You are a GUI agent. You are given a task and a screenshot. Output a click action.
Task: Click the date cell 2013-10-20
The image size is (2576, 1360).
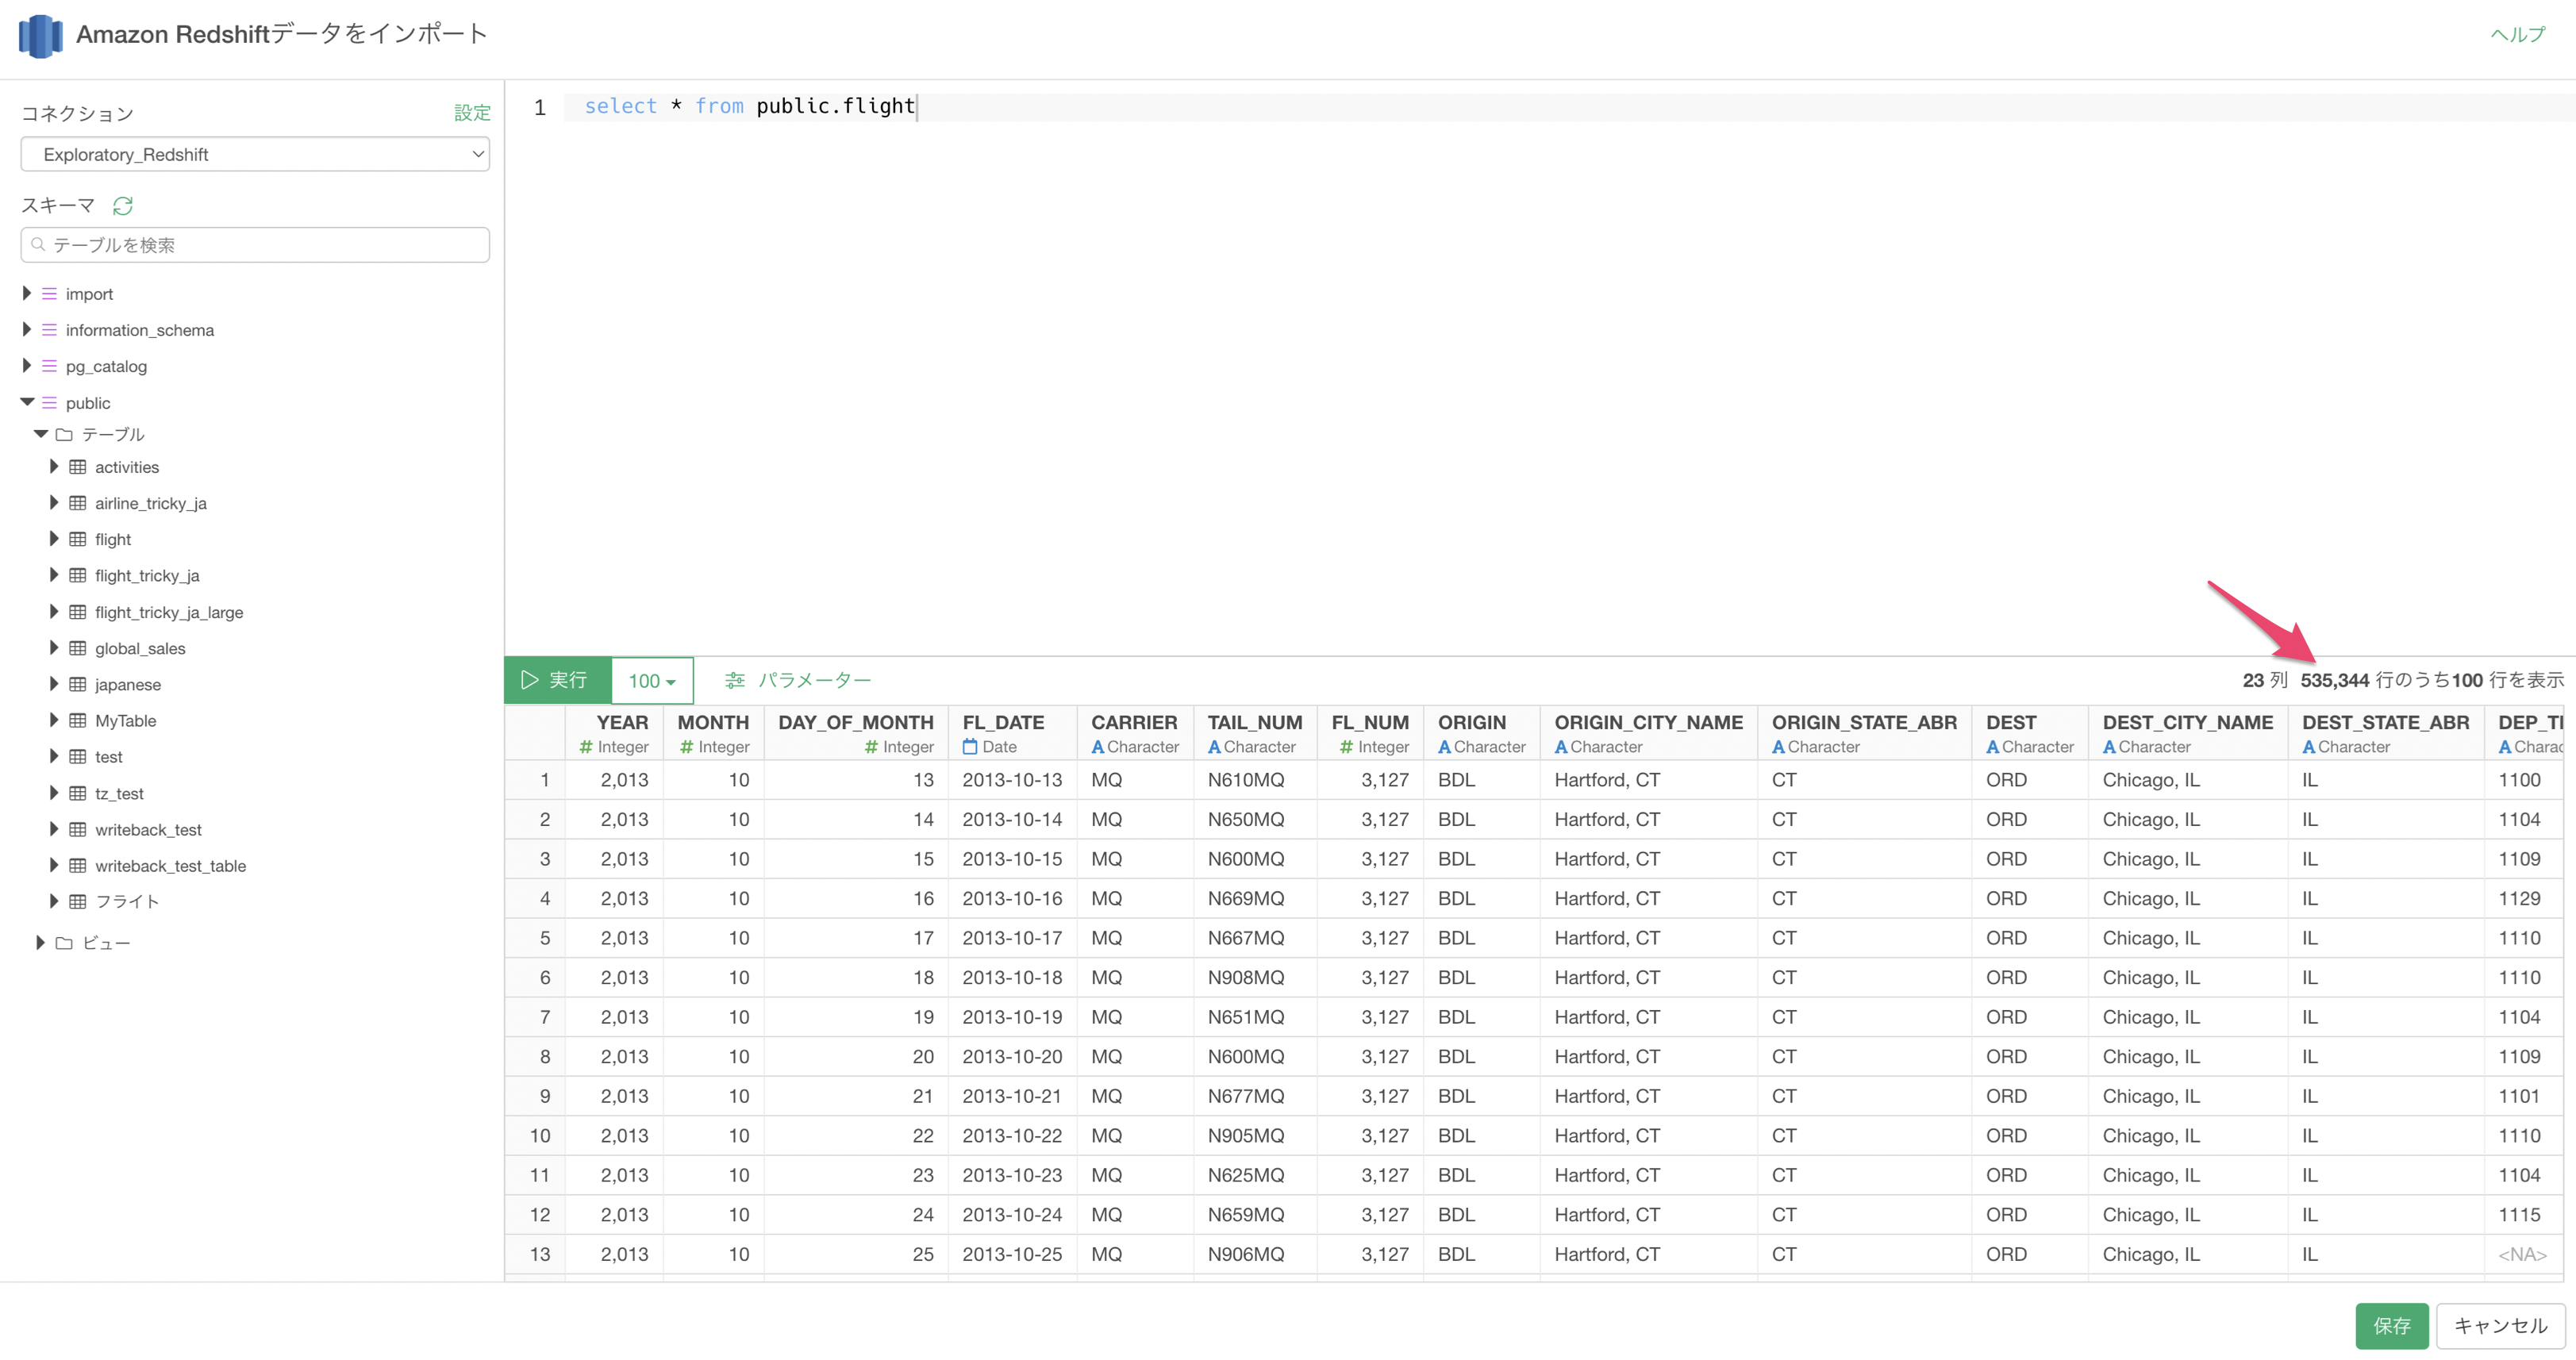1012,1057
